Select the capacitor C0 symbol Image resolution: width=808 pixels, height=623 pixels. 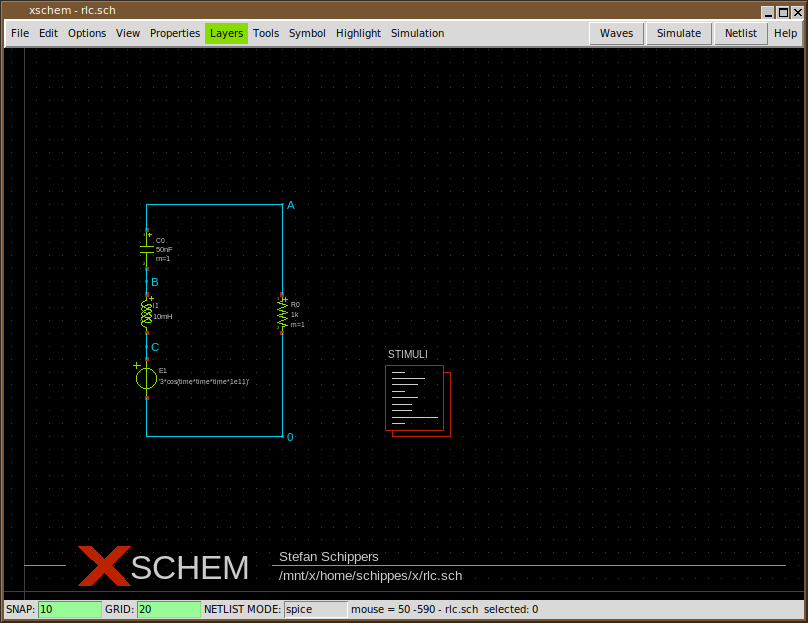point(147,250)
